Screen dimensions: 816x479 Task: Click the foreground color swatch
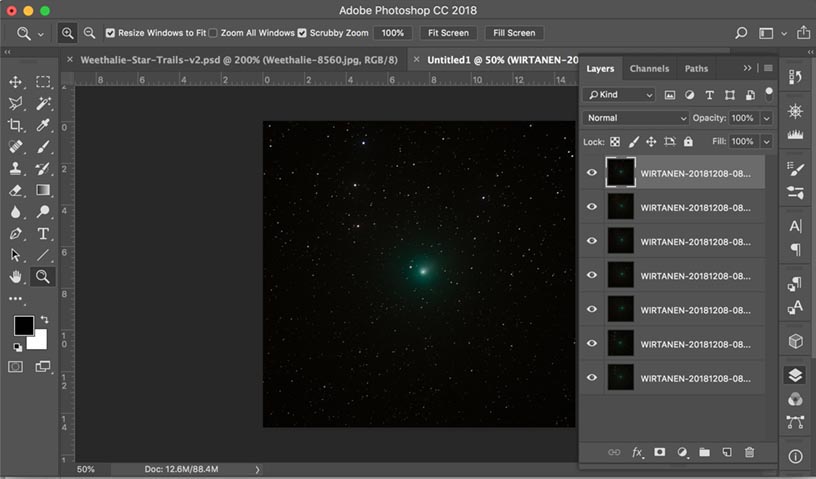coord(23,326)
